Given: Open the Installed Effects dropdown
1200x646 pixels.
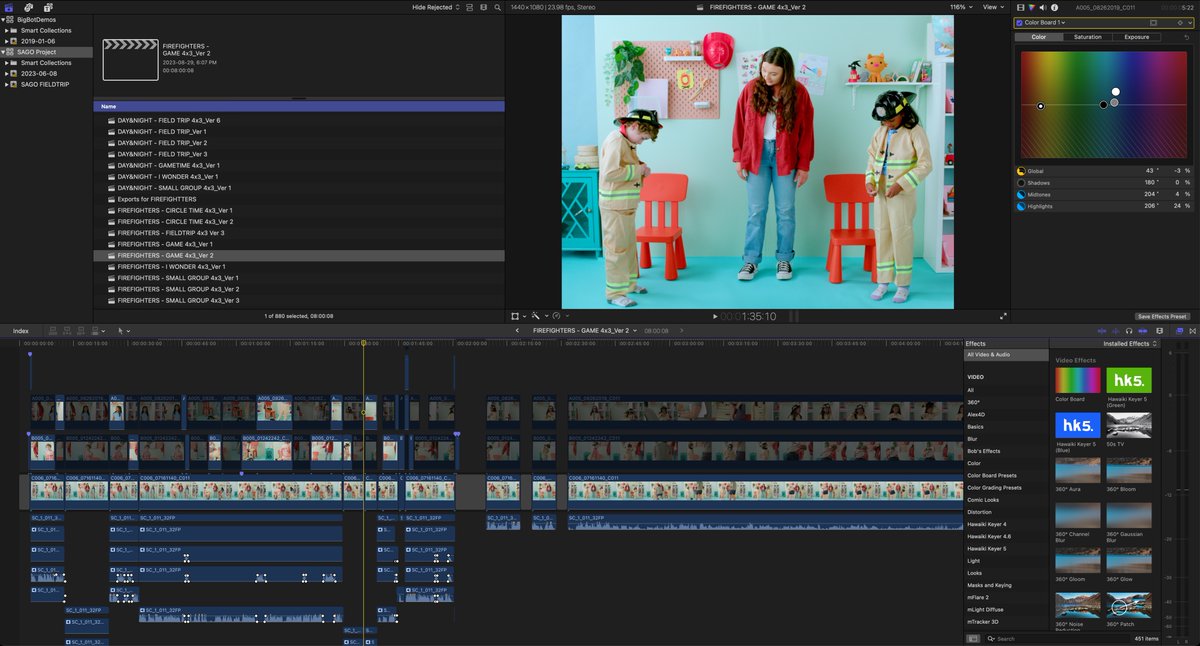Looking at the screenshot, I should pyautogui.click(x=1131, y=343).
